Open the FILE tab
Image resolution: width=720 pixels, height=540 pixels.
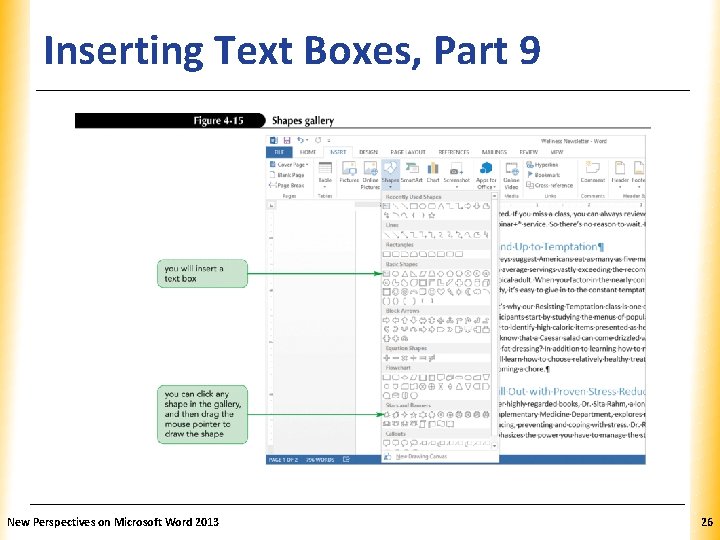tap(279, 152)
